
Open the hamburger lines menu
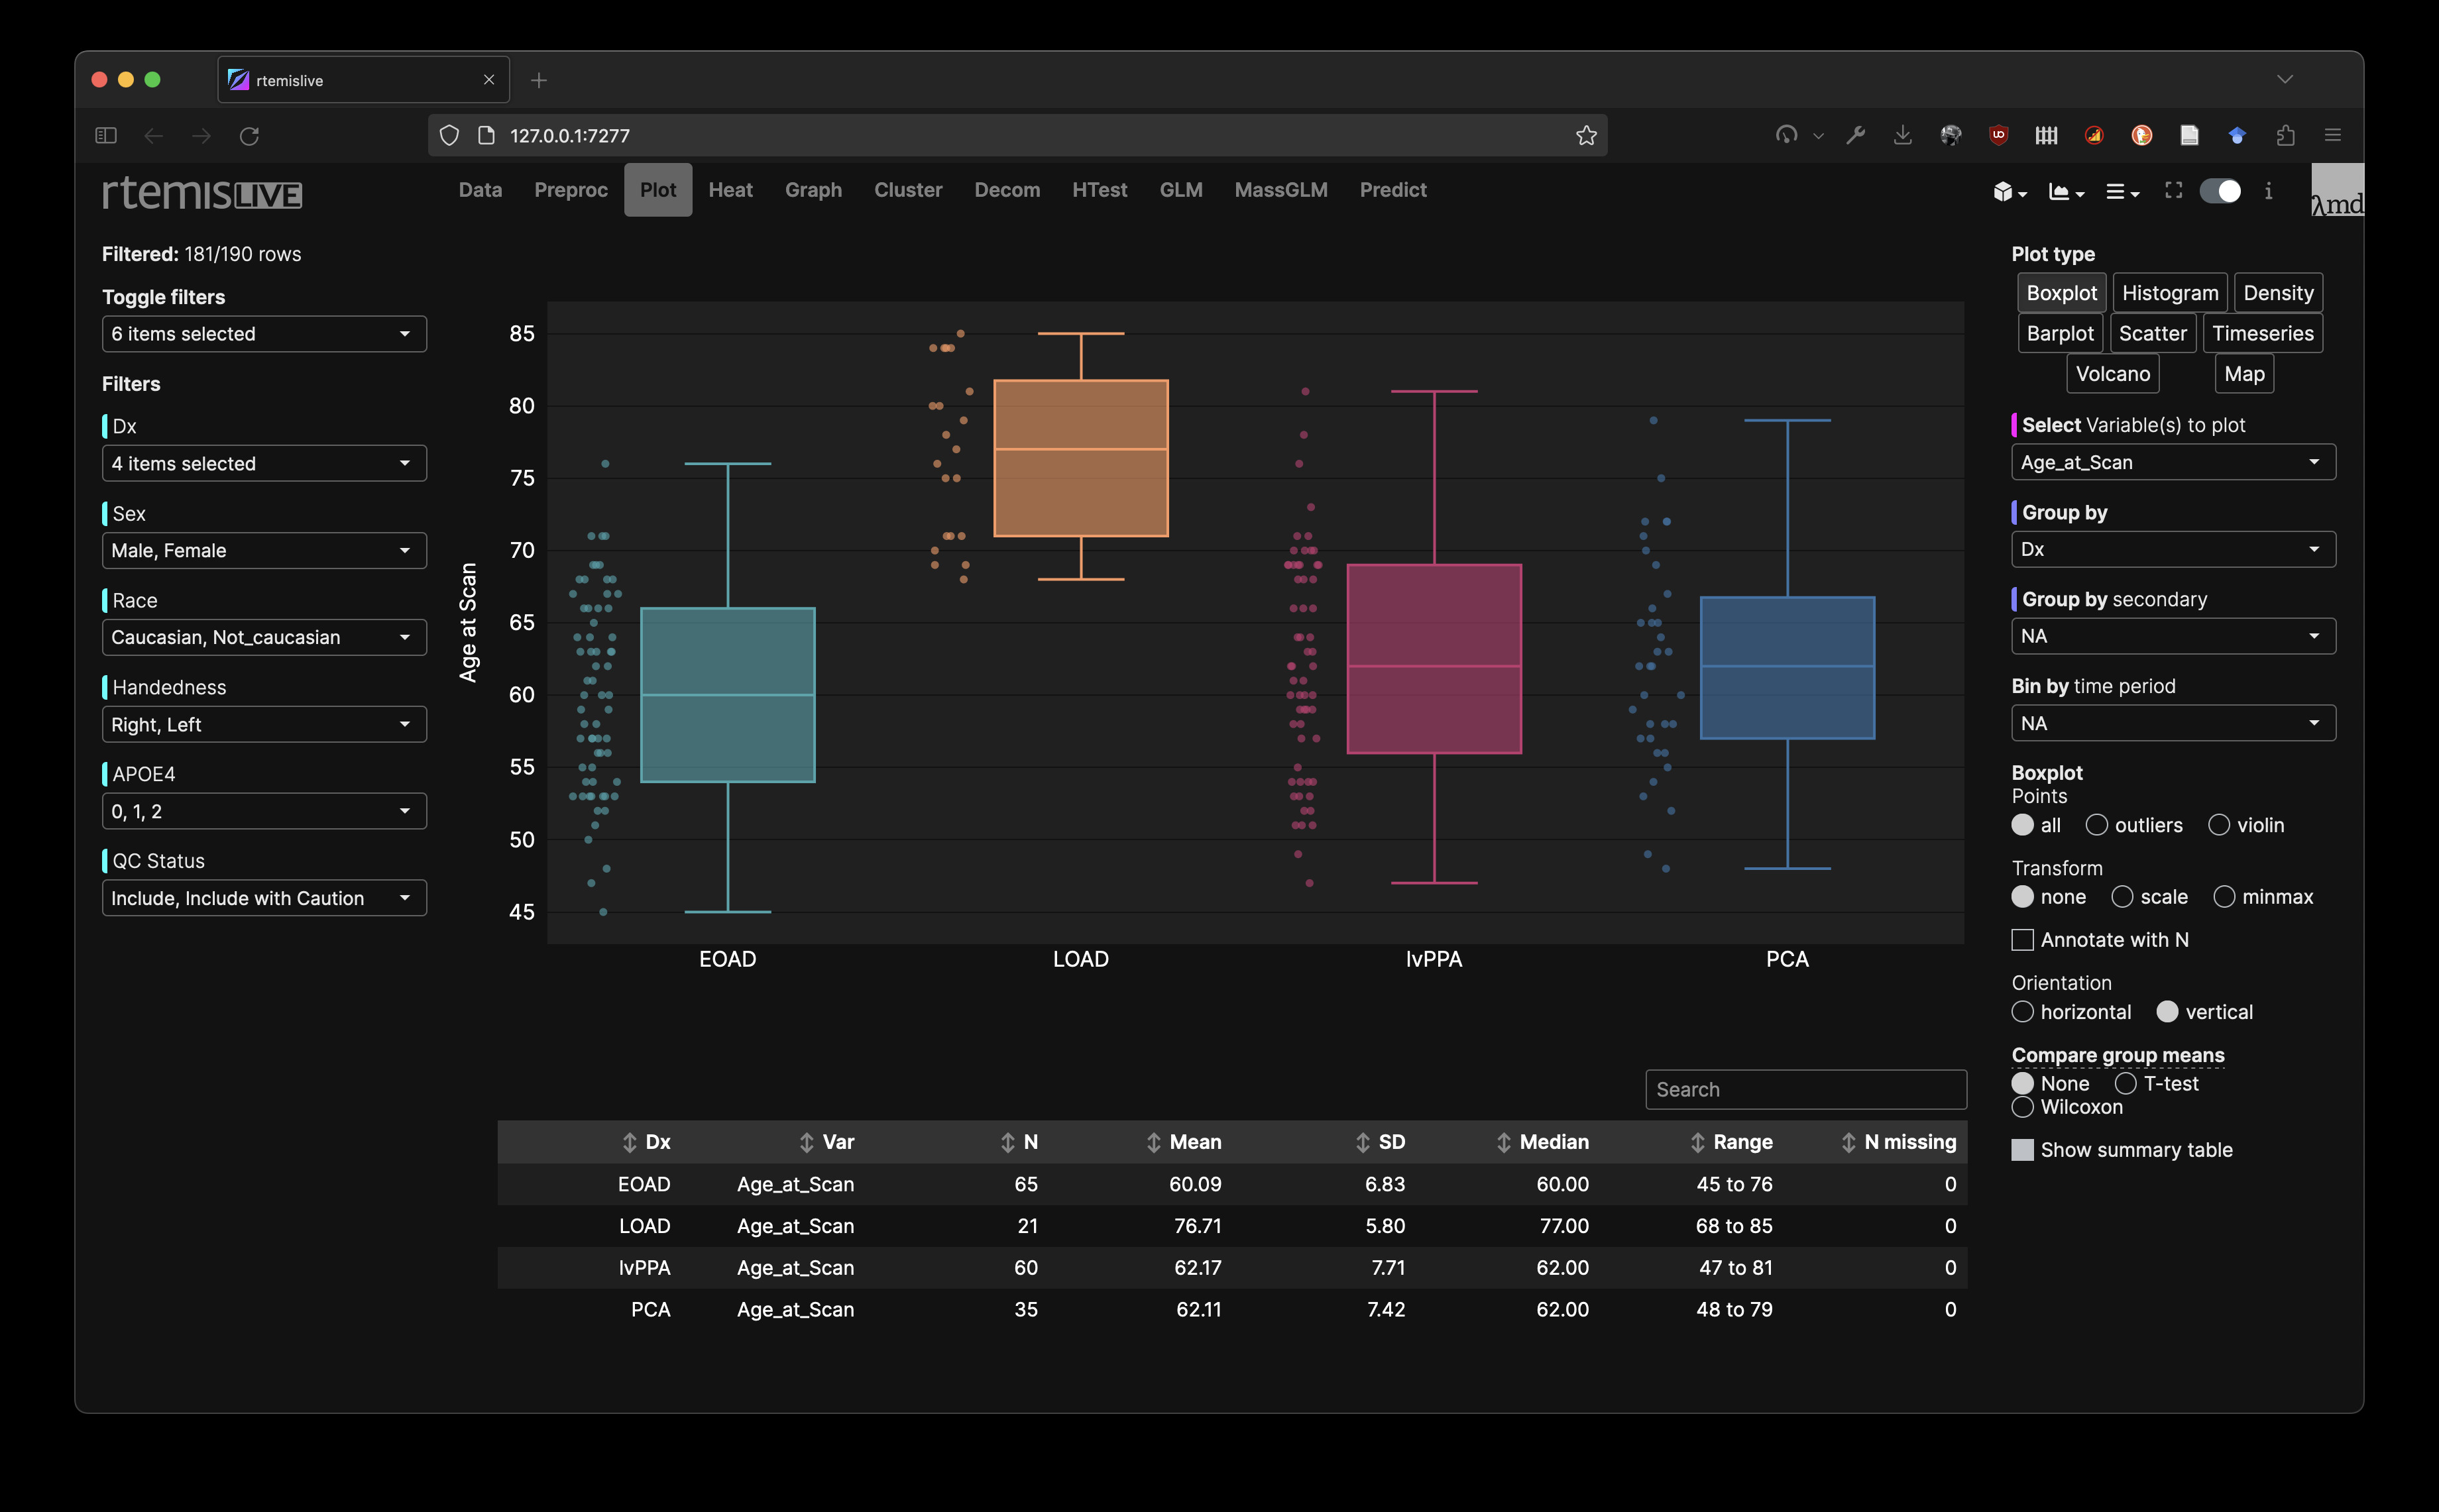click(2121, 191)
